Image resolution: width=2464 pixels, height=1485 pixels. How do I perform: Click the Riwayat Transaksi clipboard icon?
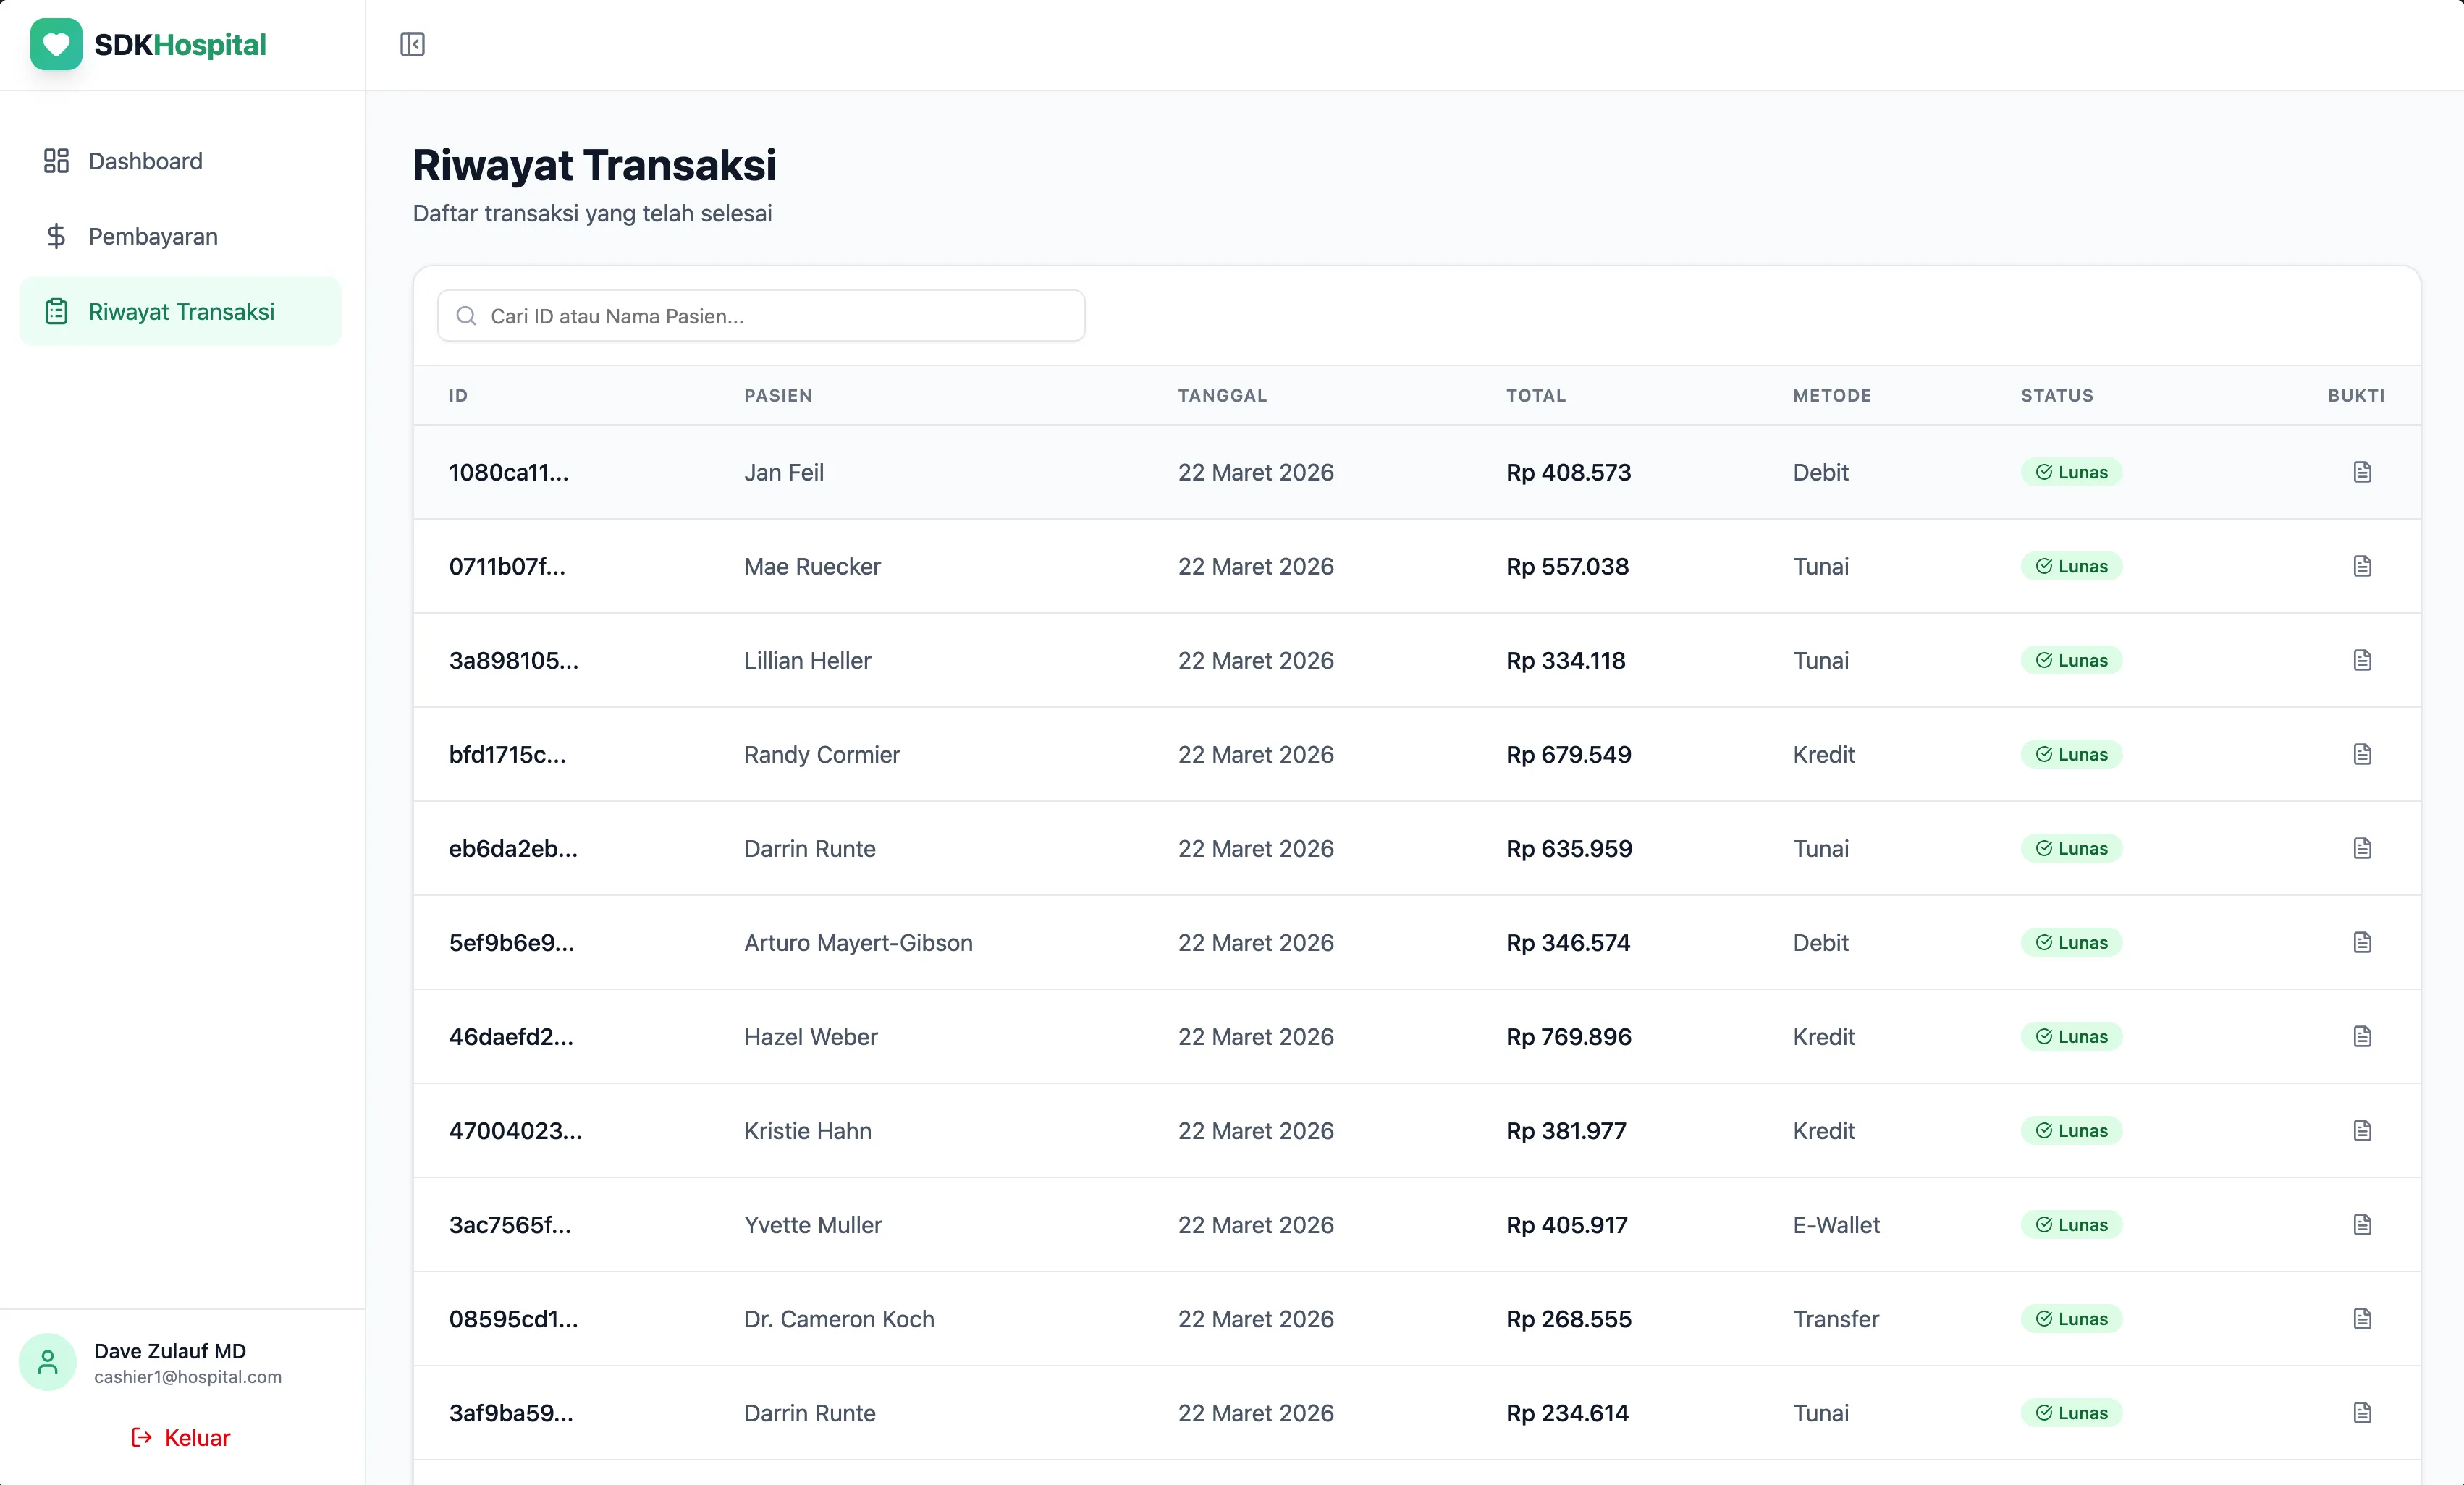point(55,311)
